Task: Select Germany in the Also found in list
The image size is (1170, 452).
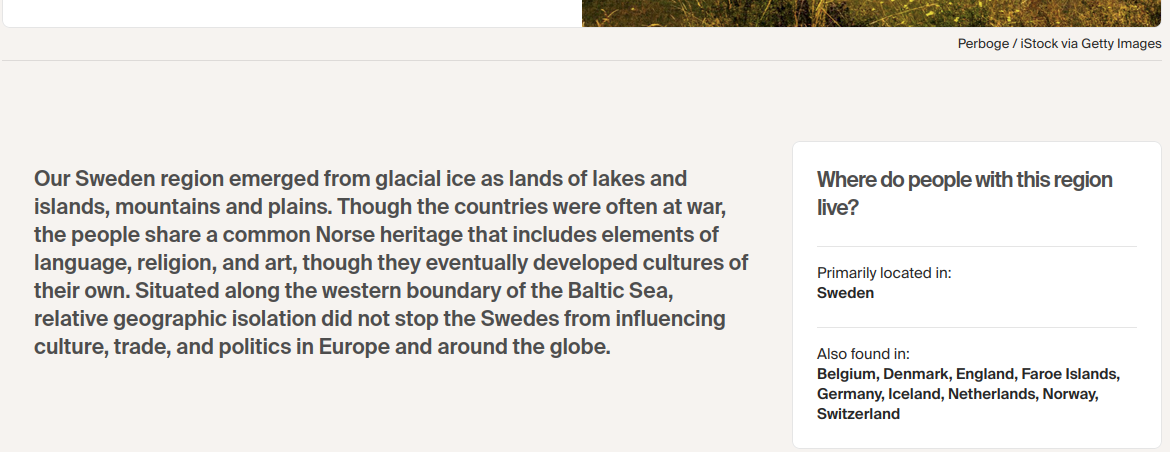Action: (848, 394)
